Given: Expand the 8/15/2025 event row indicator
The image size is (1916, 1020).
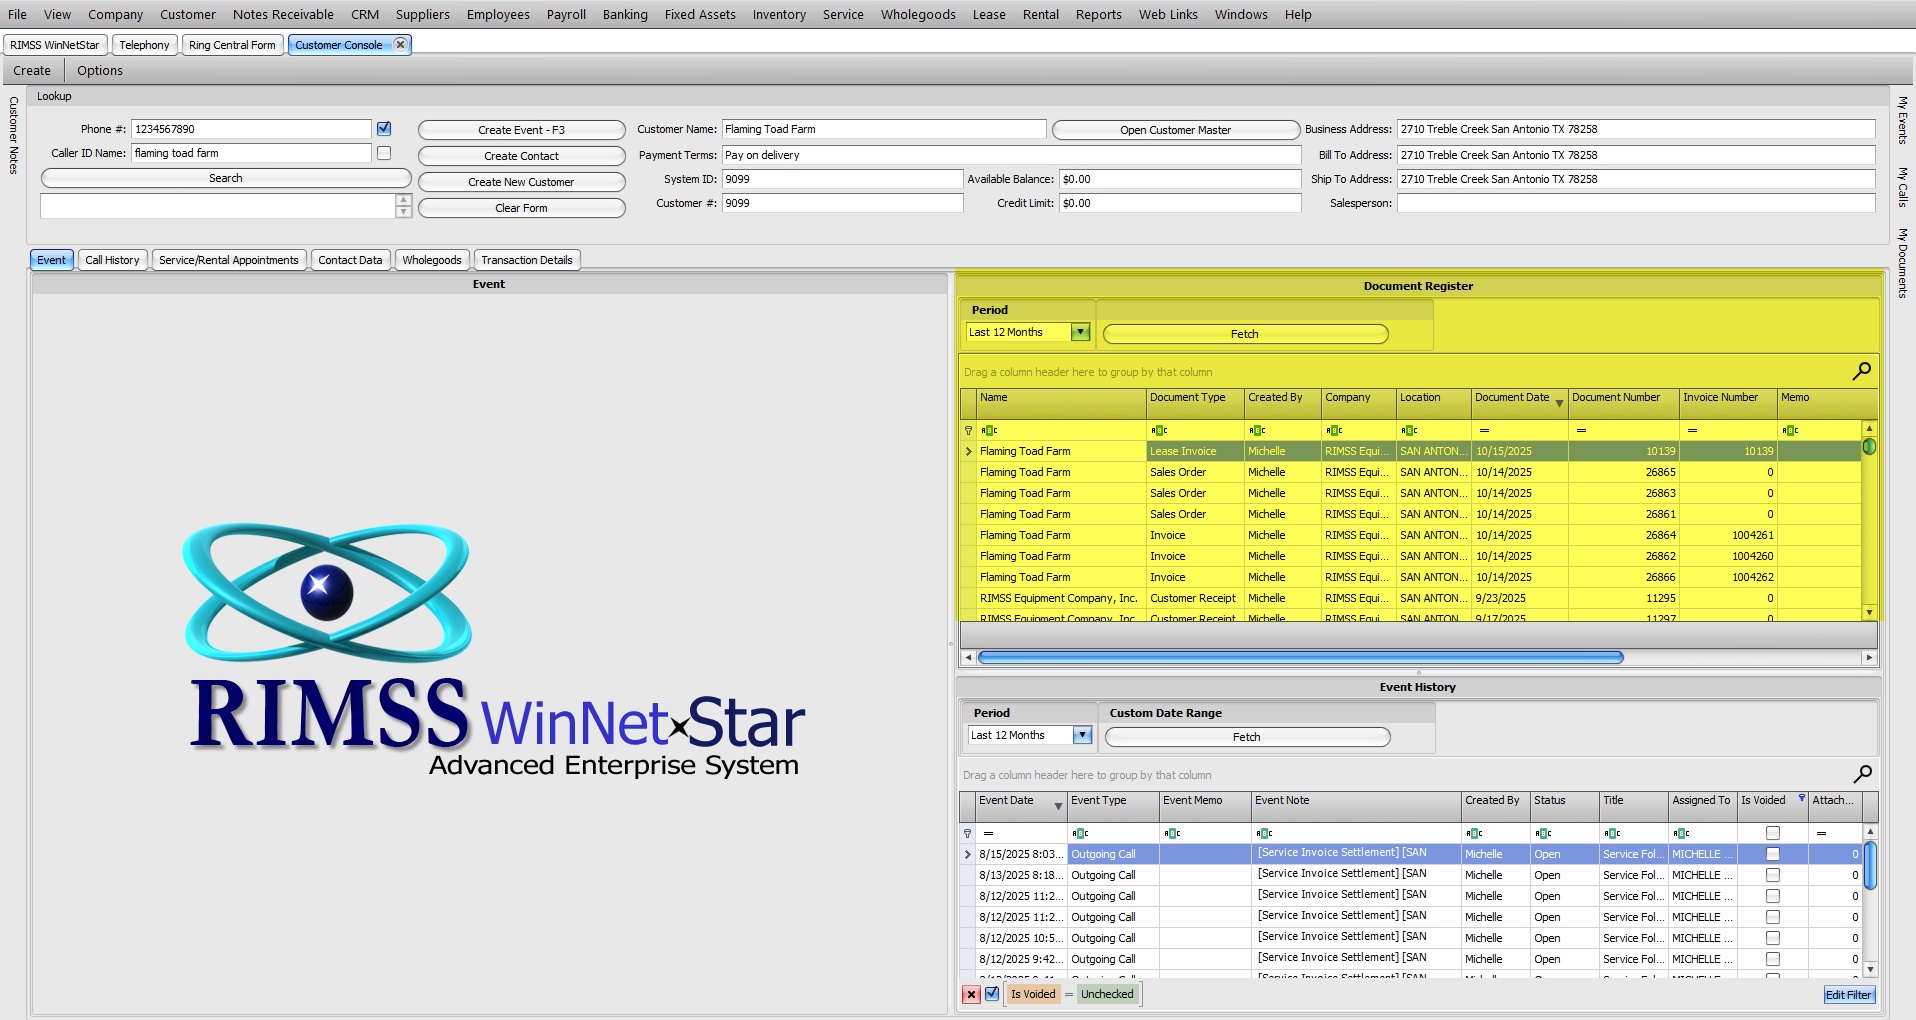Looking at the screenshot, I should pyautogui.click(x=967, y=854).
